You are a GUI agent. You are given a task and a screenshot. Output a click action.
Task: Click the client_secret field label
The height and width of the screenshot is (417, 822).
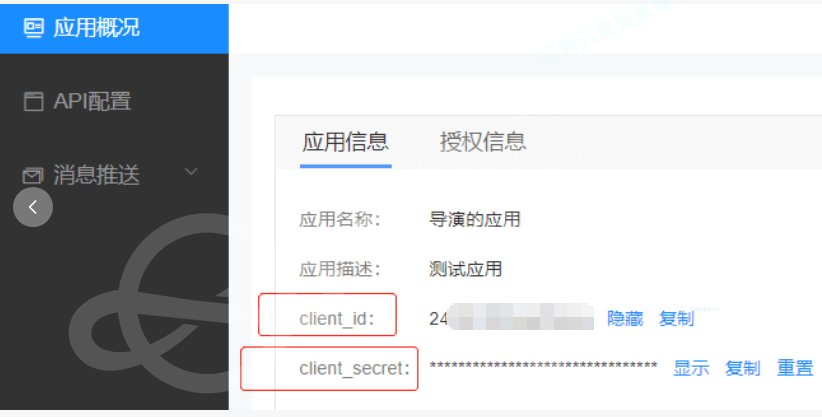pos(354,368)
